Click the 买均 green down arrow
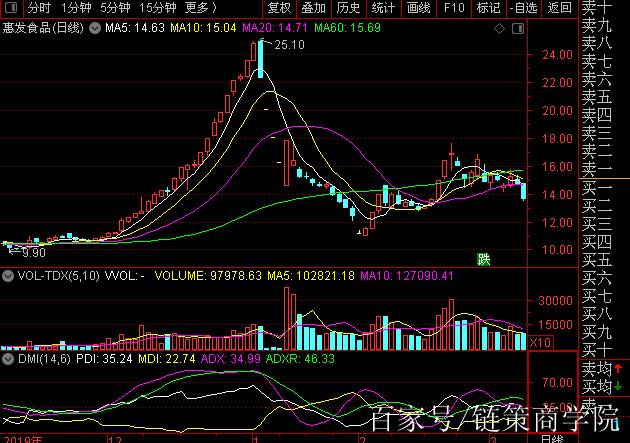The width and height of the screenshot is (630, 443). pyautogui.click(x=618, y=386)
